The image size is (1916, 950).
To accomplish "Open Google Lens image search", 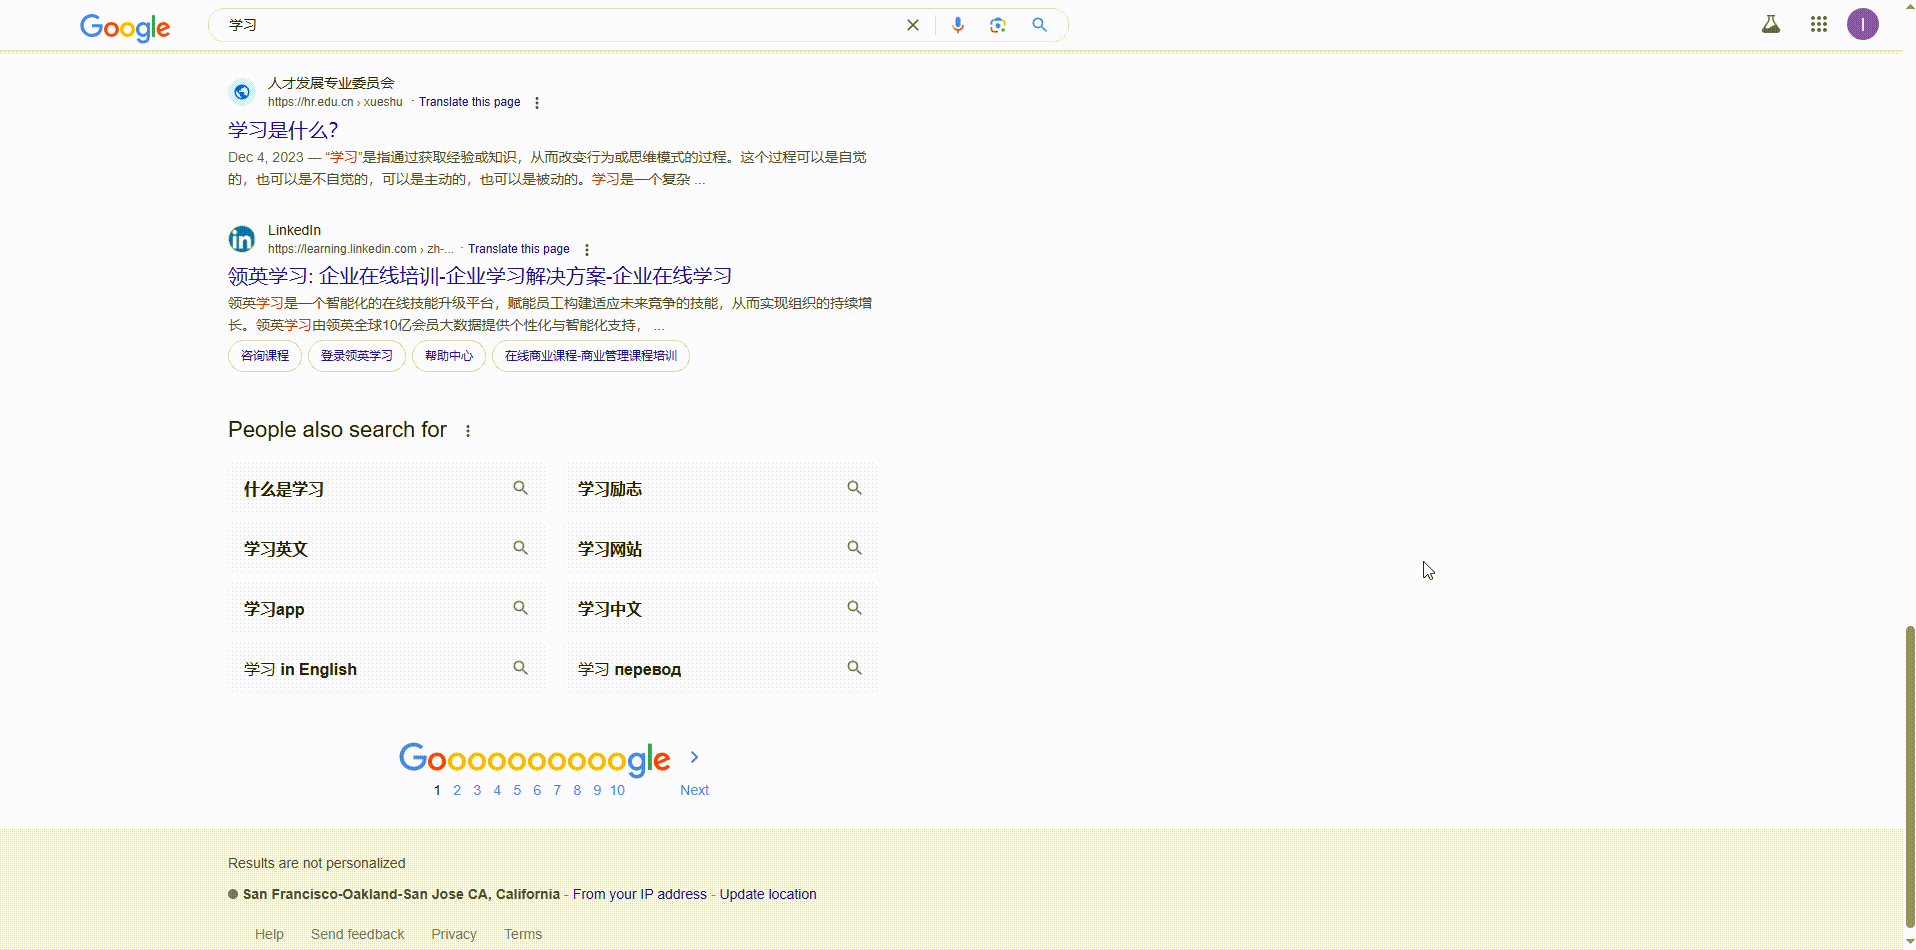I will coord(997,25).
